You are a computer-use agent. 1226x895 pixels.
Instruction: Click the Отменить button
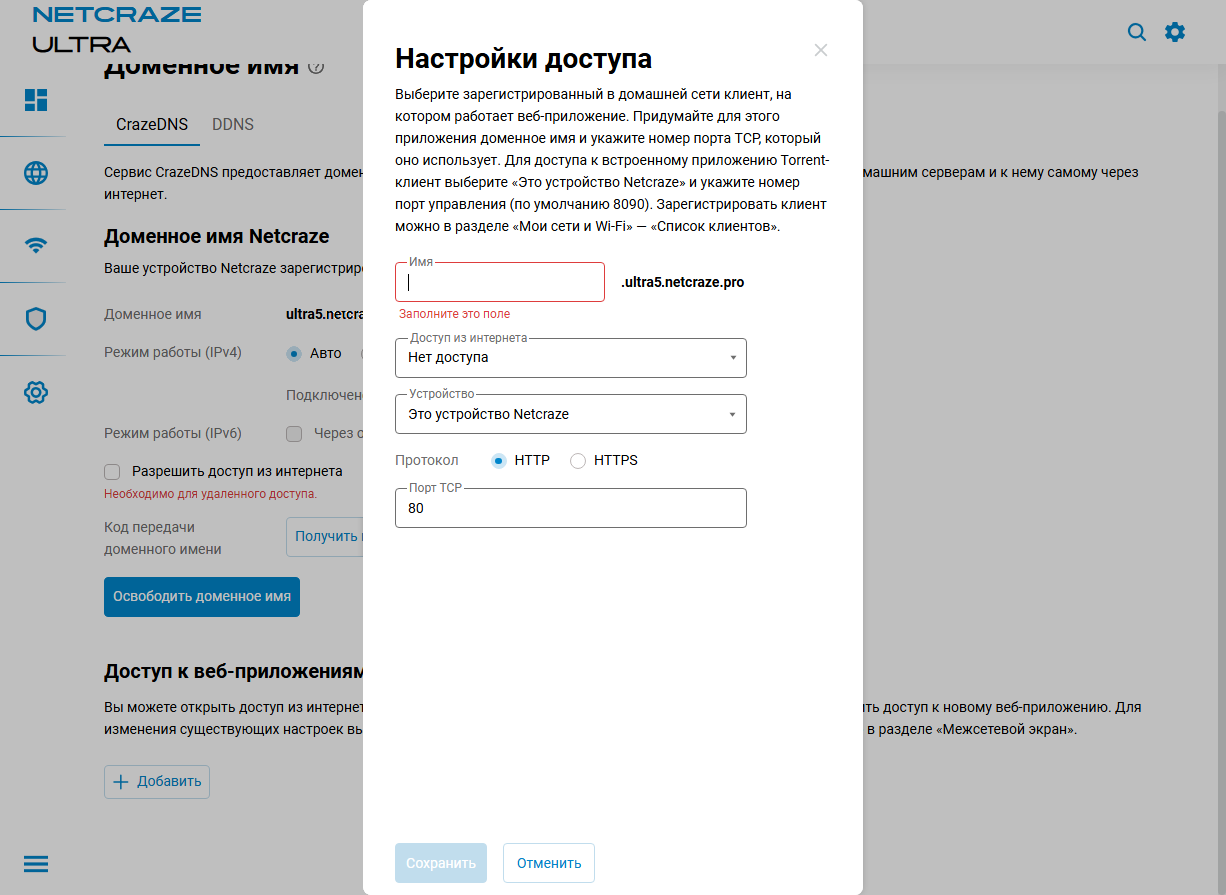[x=549, y=863]
